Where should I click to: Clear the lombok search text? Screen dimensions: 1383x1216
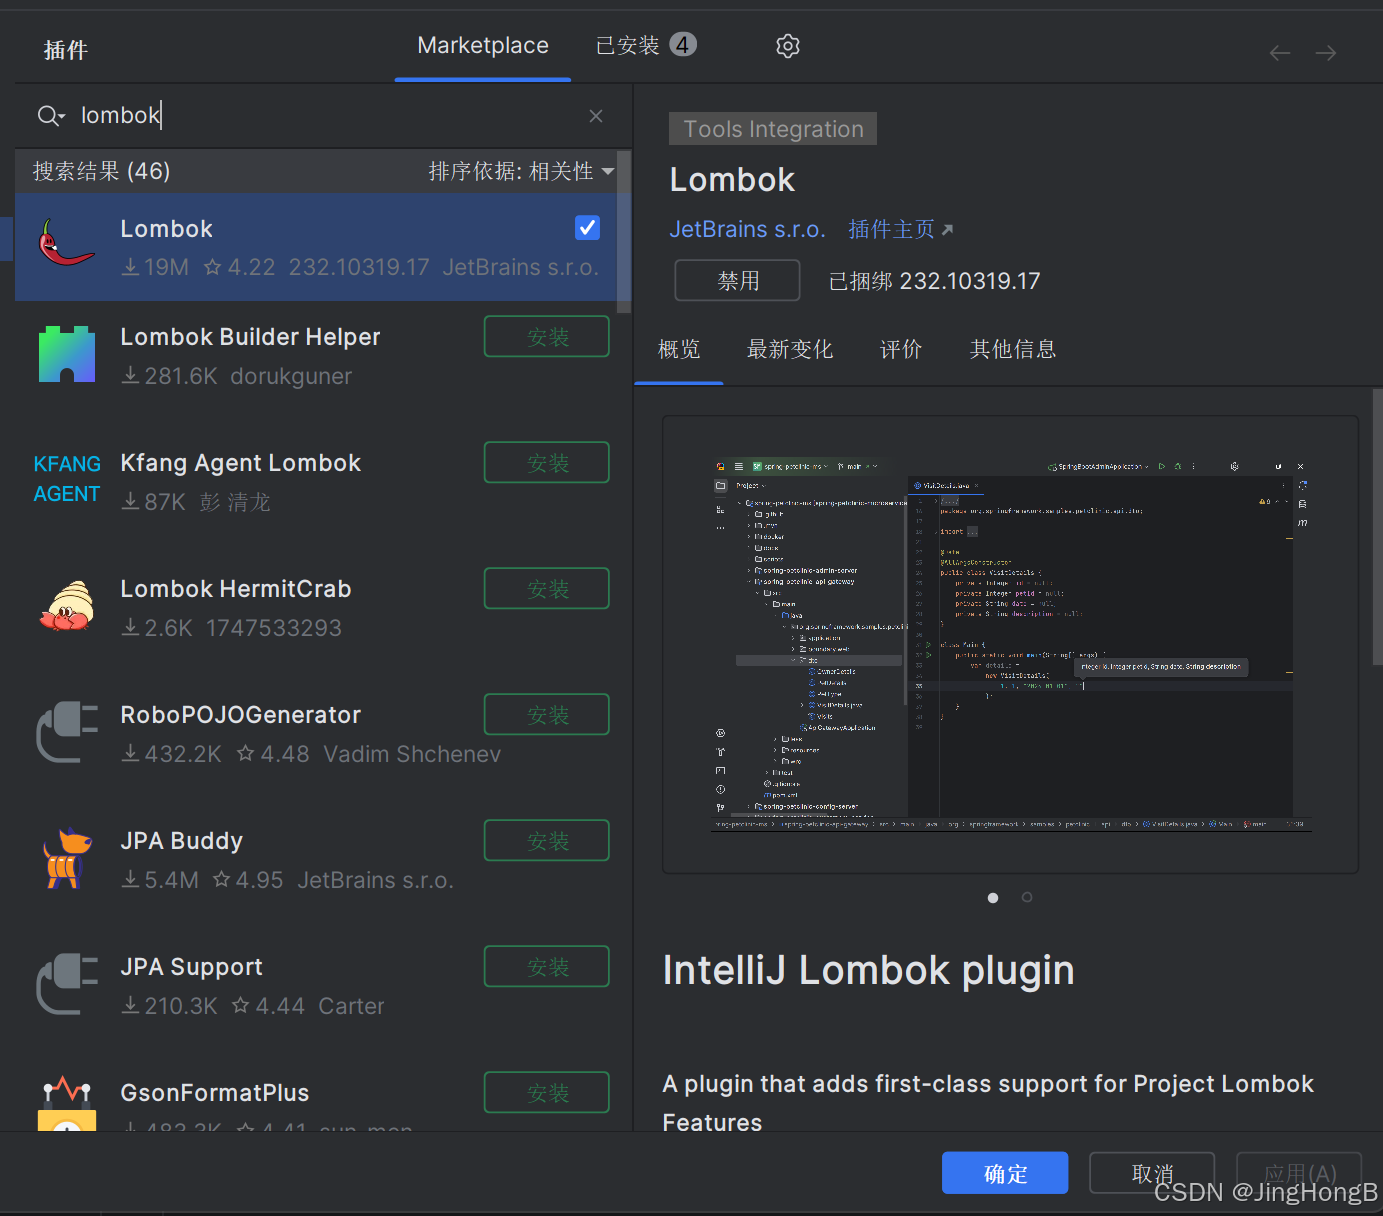click(596, 116)
